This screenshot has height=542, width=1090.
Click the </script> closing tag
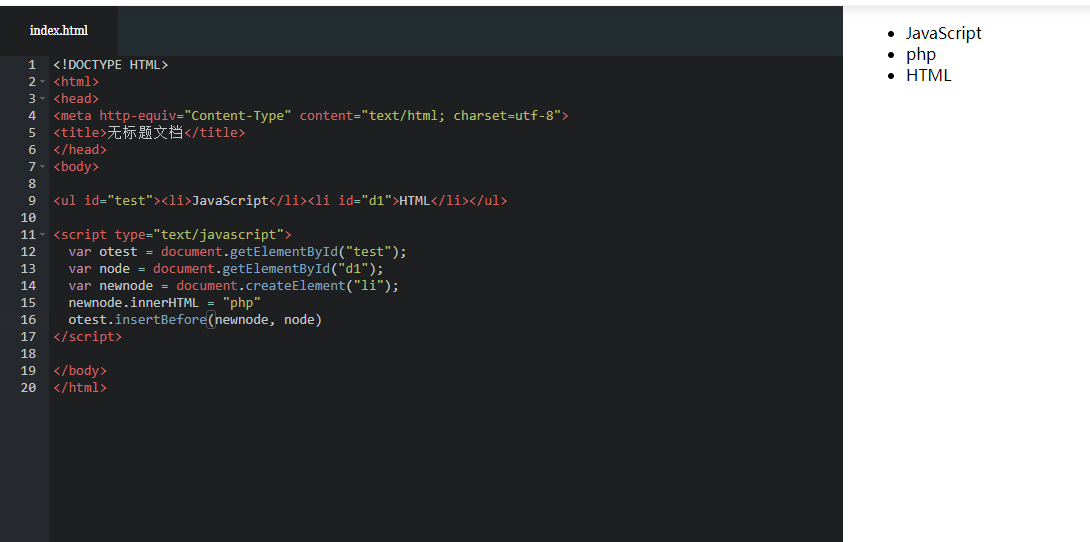(x=88, y=337)
